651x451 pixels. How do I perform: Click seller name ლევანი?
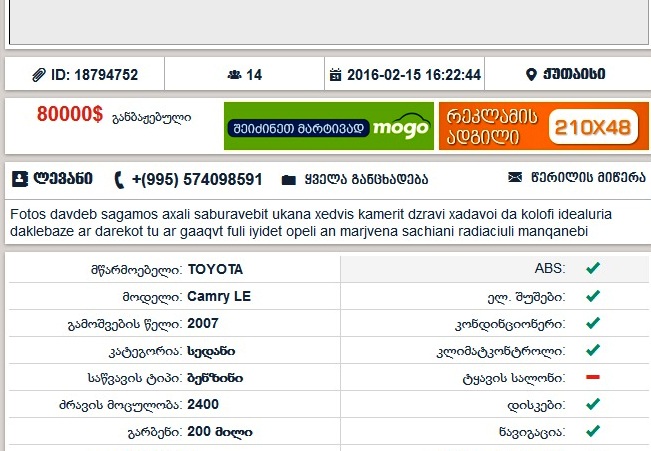point(63,179)
